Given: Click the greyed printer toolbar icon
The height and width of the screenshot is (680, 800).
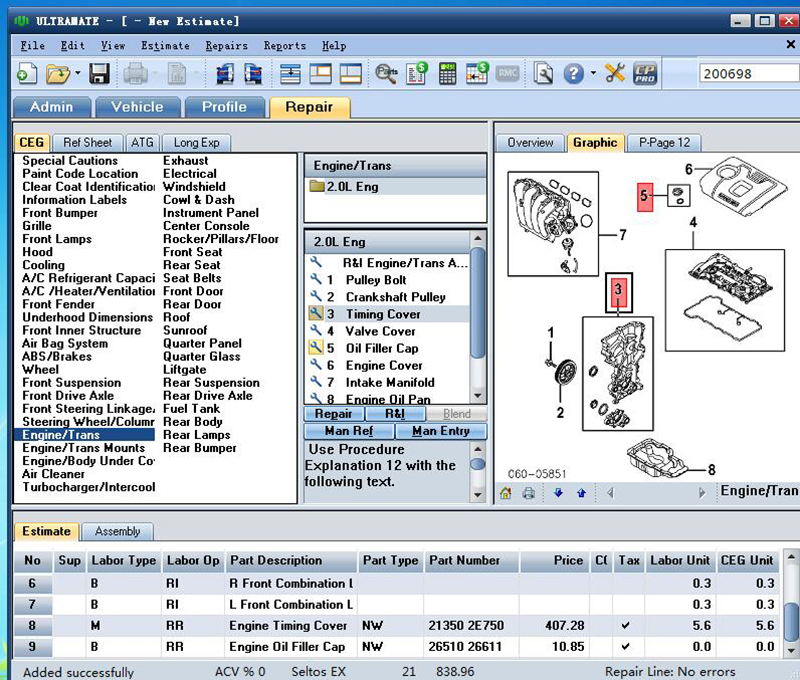Looking at the screenshot, I should point(135,74).
